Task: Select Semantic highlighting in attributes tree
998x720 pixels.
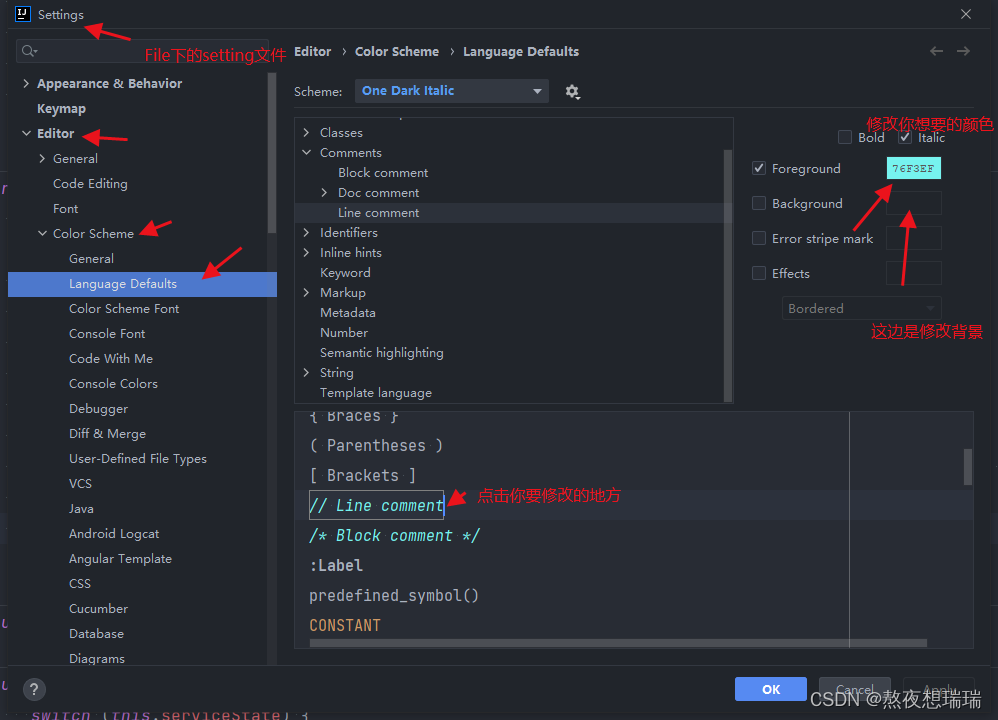Action: tap(381, 353)
